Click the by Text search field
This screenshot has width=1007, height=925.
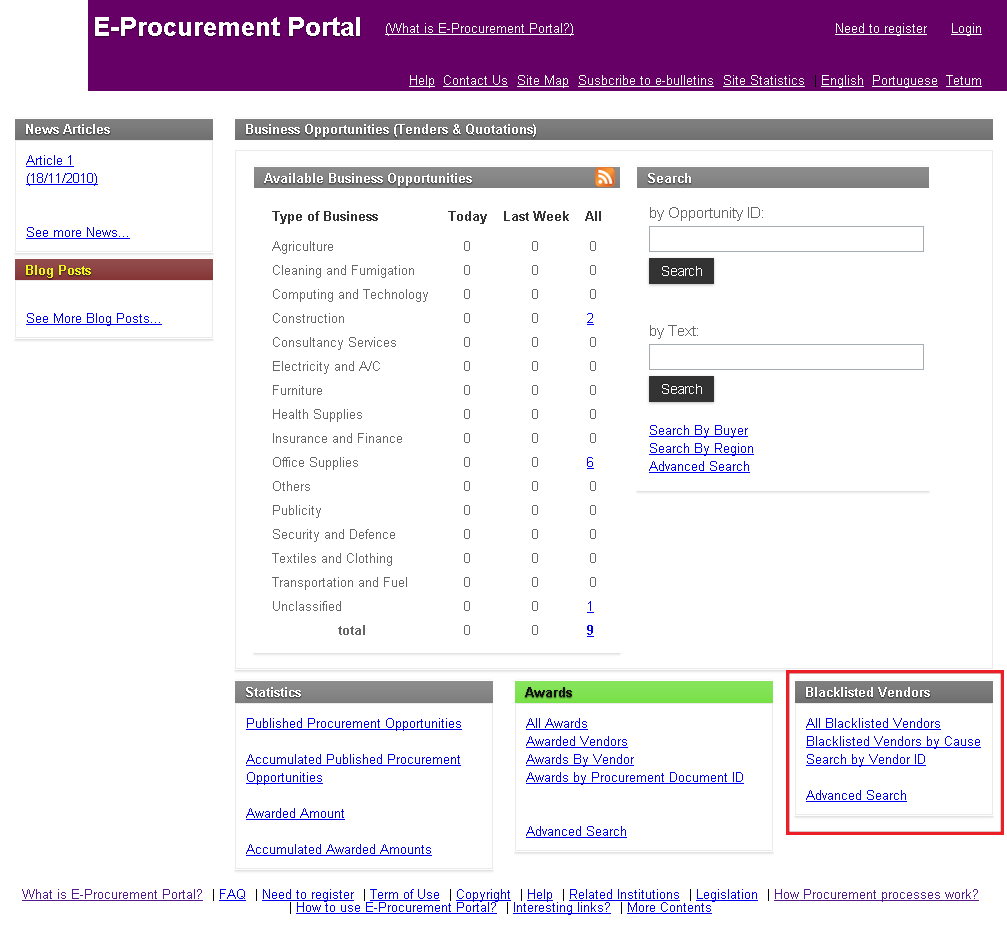click(786, 357)
